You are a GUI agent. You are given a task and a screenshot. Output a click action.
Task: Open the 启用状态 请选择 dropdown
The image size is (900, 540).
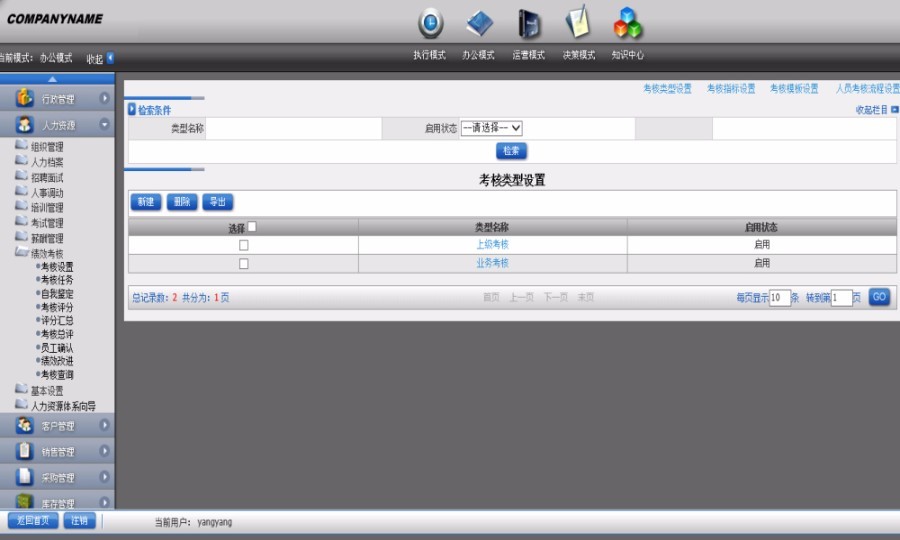(491, 128)
